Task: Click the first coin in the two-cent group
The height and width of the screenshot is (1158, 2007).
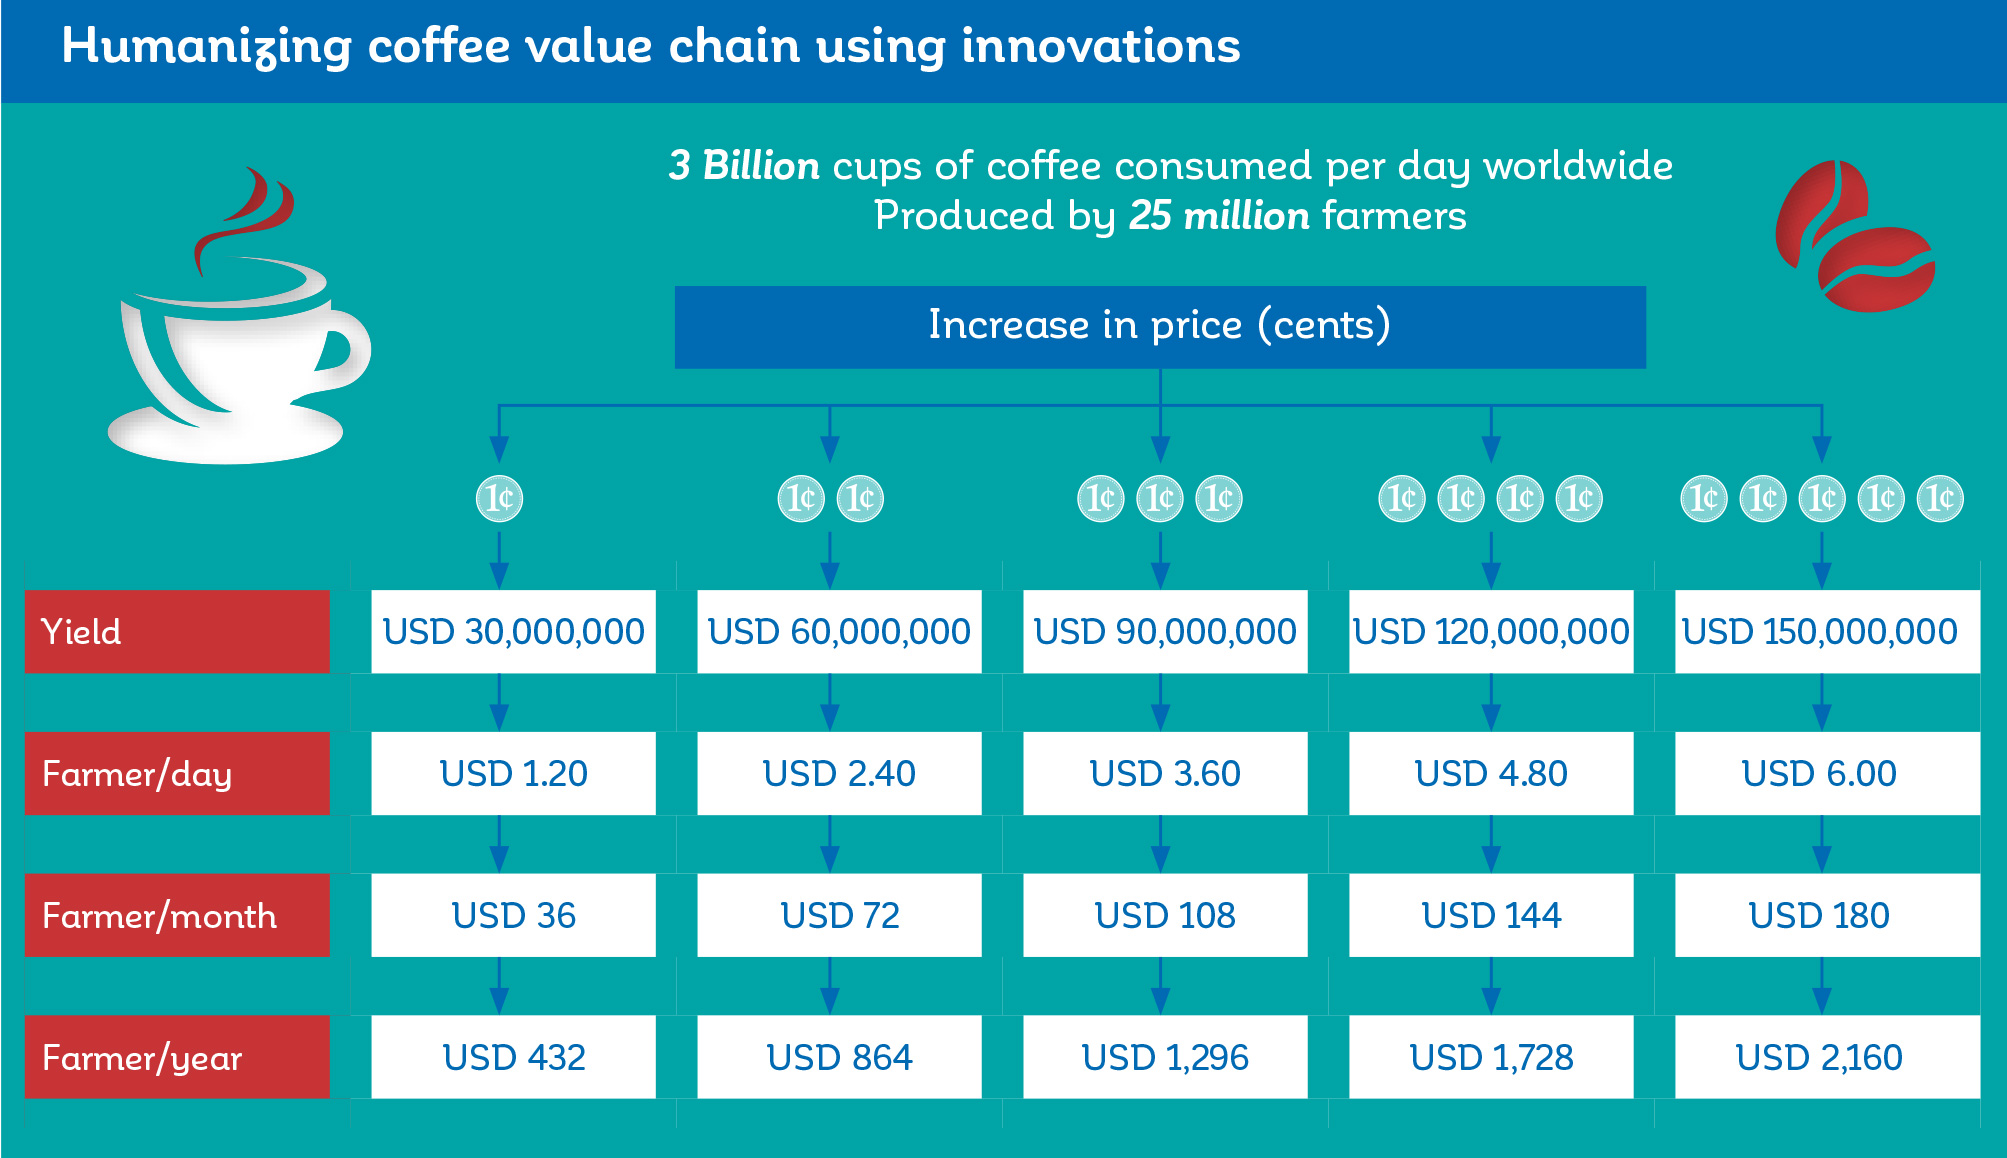Action: pos(801,498)
